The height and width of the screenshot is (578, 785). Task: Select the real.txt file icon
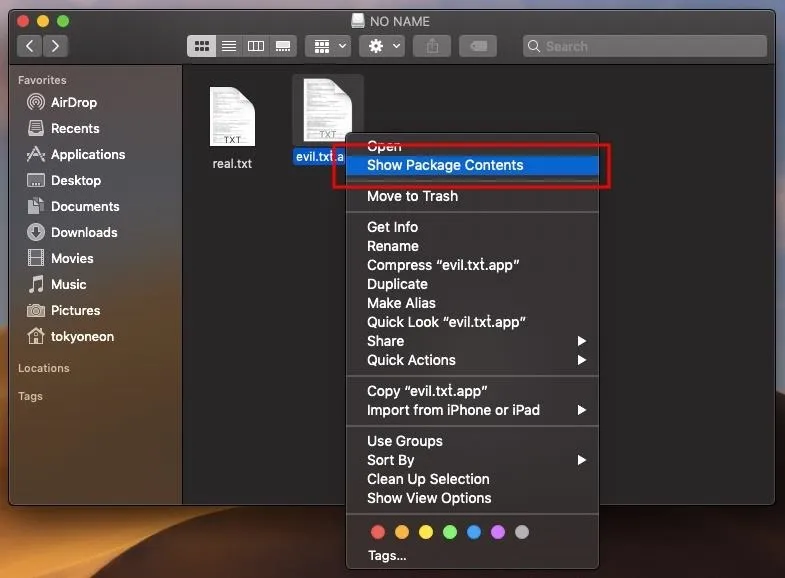pos(232,117)
